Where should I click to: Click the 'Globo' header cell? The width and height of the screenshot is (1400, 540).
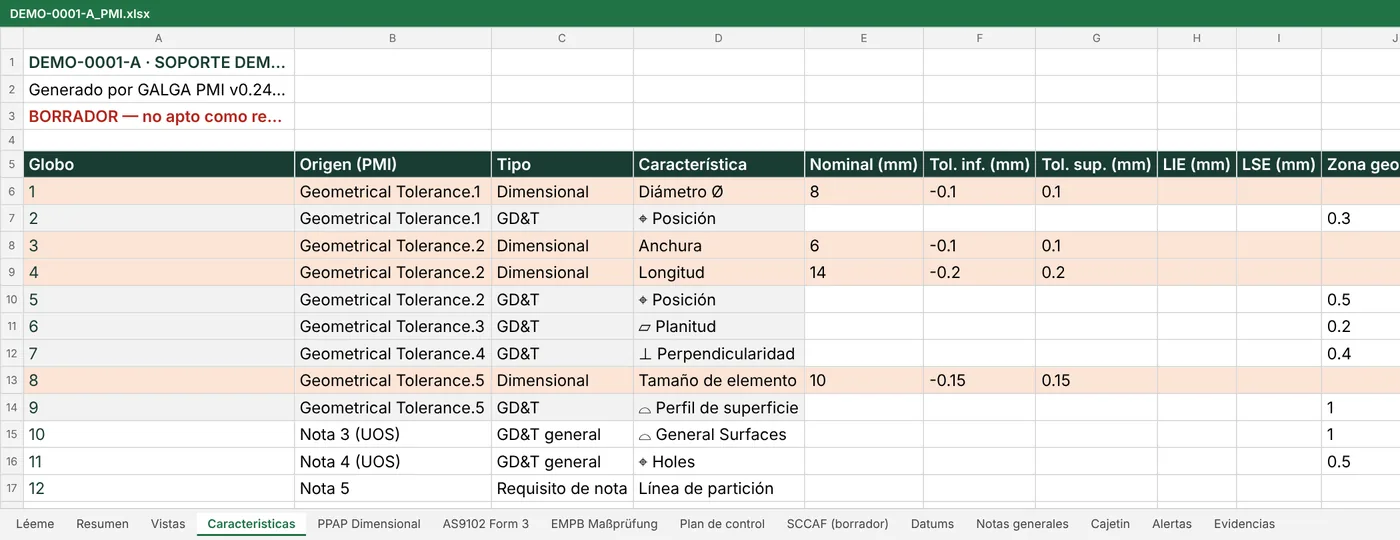[x=159, y=165]
